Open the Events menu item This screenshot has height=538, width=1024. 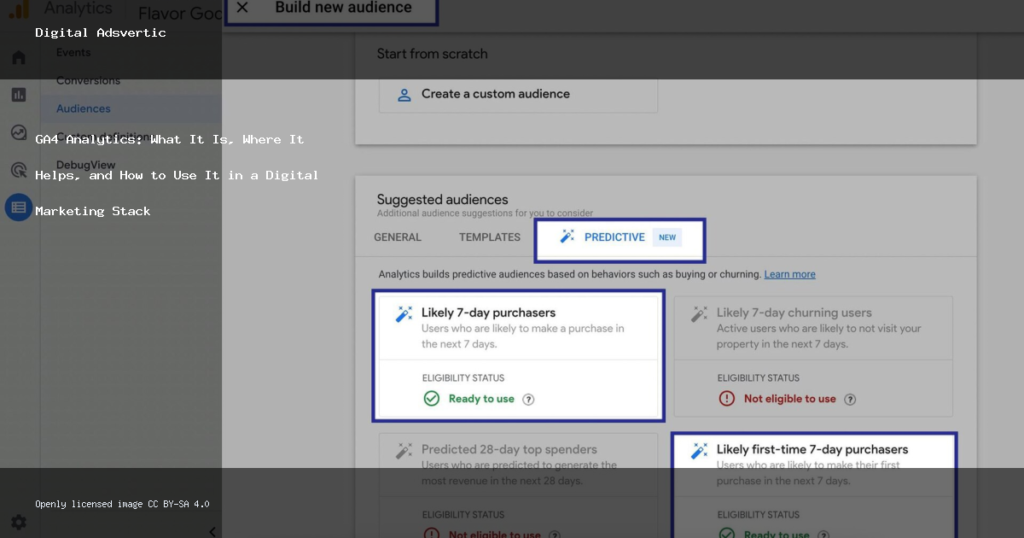pyautogui.click(x=73, y=52)
